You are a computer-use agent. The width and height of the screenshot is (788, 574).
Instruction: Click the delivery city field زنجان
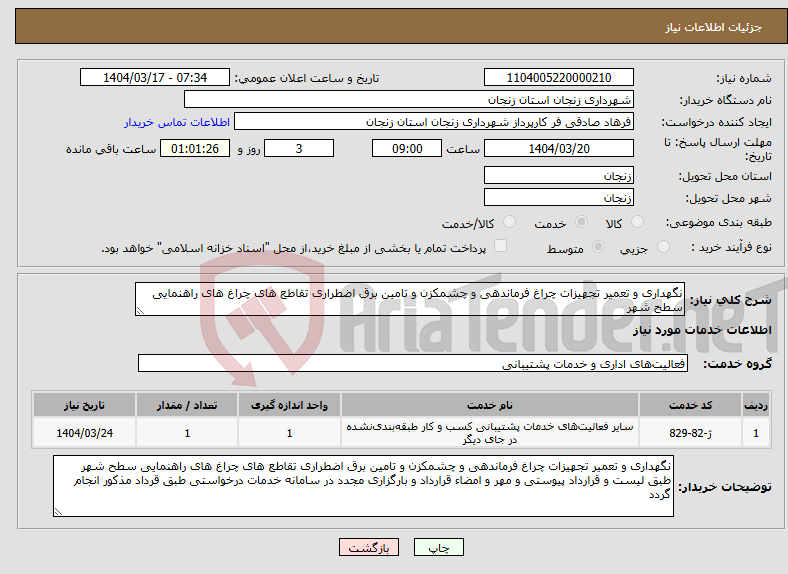point(558,198)
